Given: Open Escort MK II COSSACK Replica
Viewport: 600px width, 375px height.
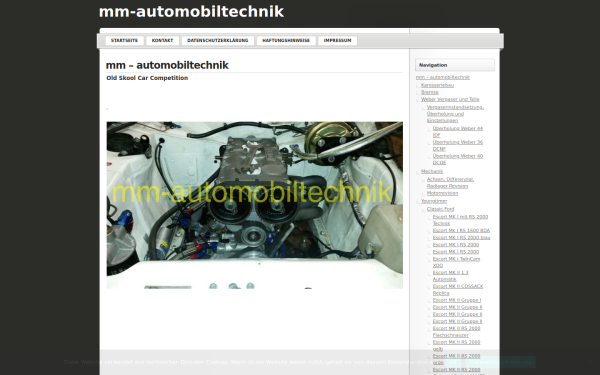Looking at the screenshot, I should [458, 290].
